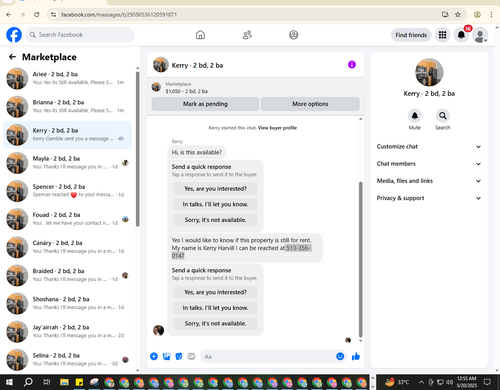
Task: Click the chat messages vertical scrollbar
Action: (x=360, y=259)
